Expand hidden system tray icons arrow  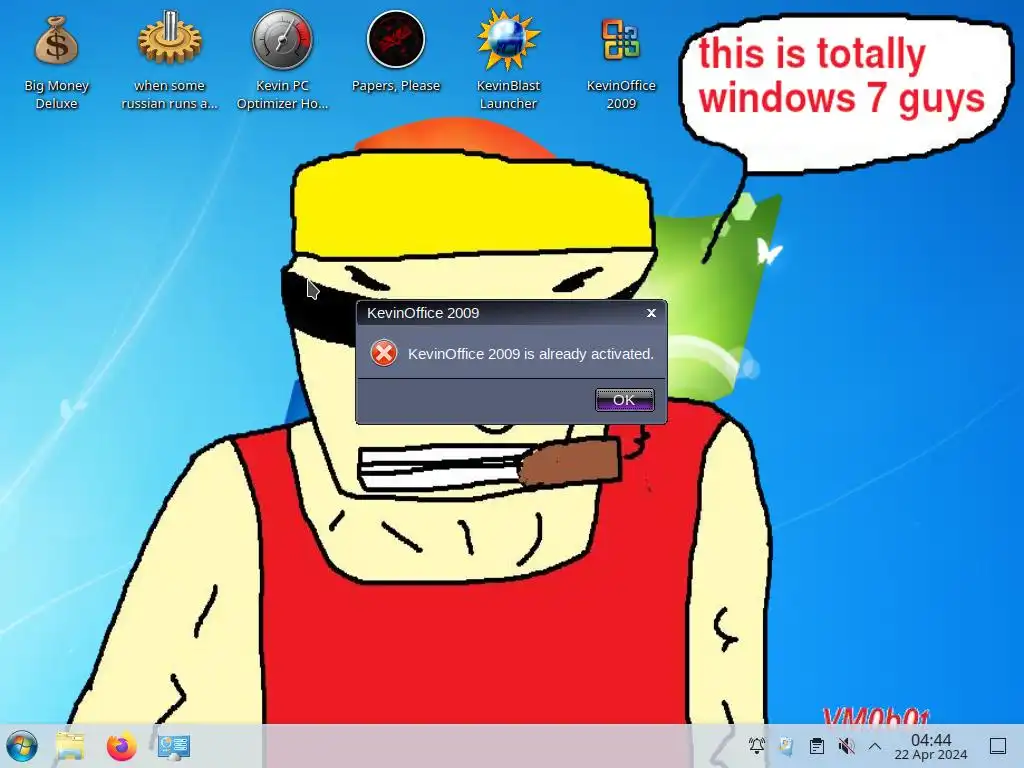tap(875, 746)
